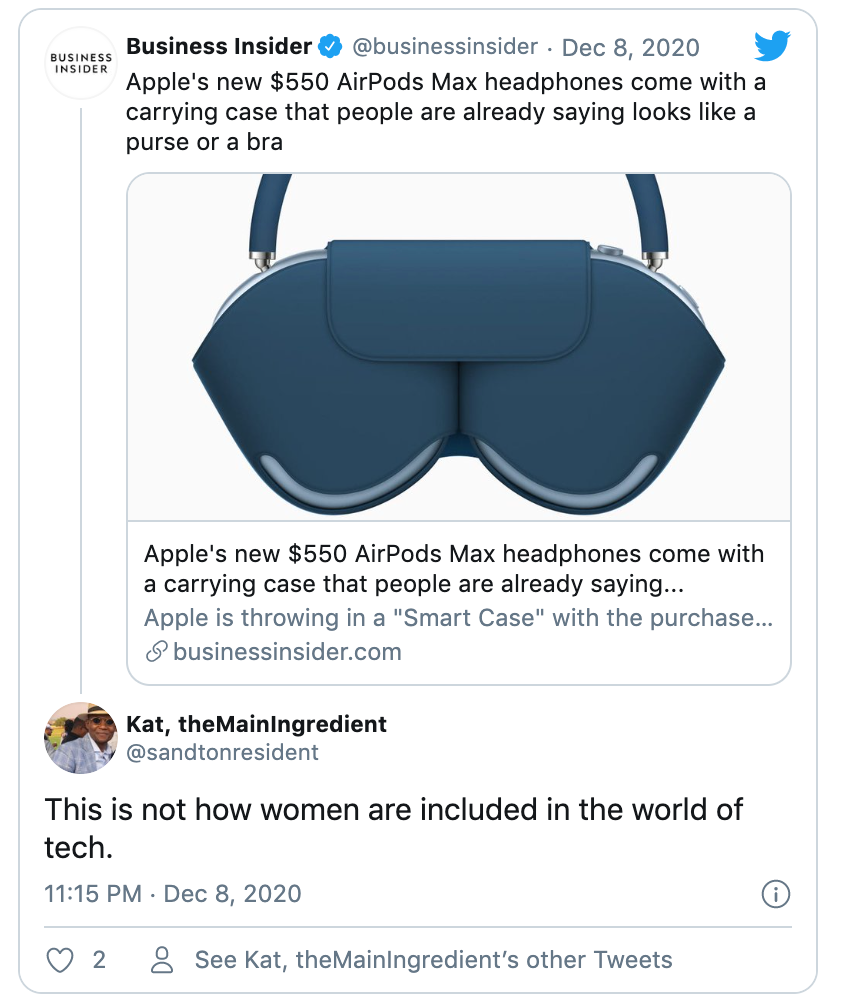The height and width of the screenshot is (1008, 846).
Task: Open the Business Insider profile avatar
Action: (x=81, y=62)
